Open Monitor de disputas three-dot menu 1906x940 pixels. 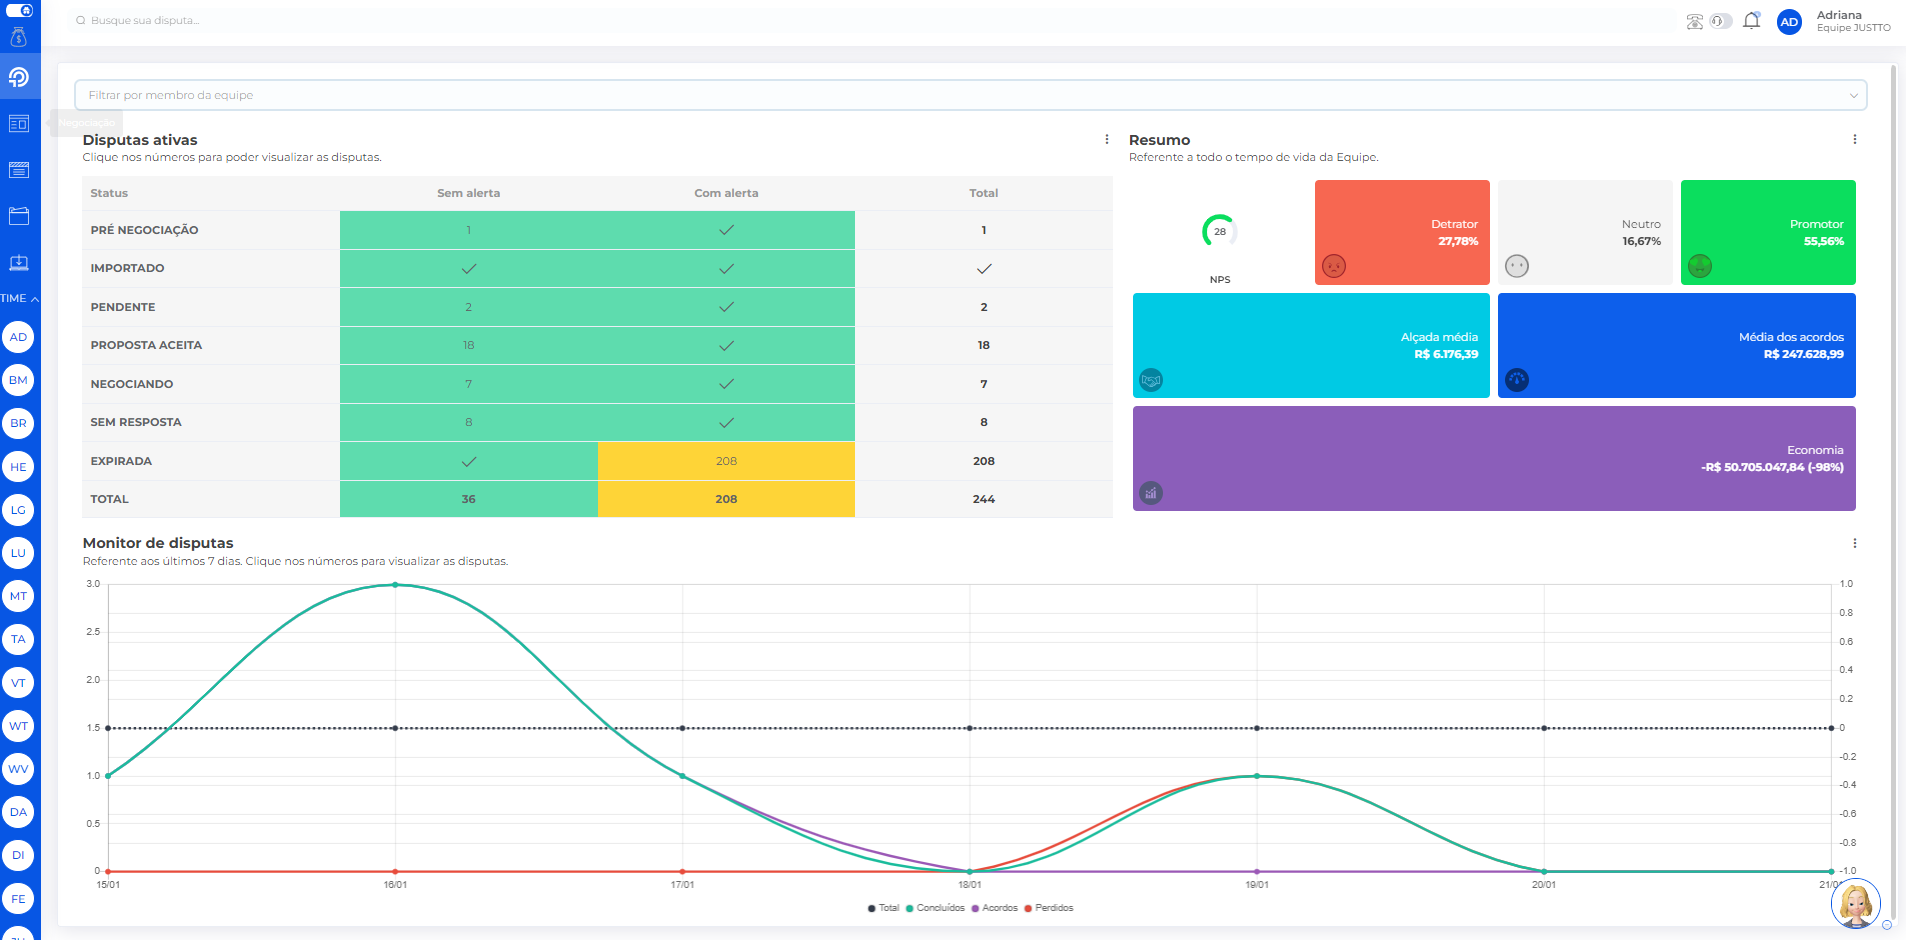[1854, 543]
